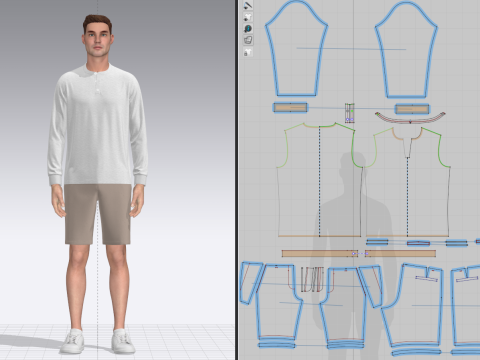Viewport: 480px width, 360px height.
Task: Select the right tan hem band pattern
Action: pyautogui.click(x=400, y=254)
